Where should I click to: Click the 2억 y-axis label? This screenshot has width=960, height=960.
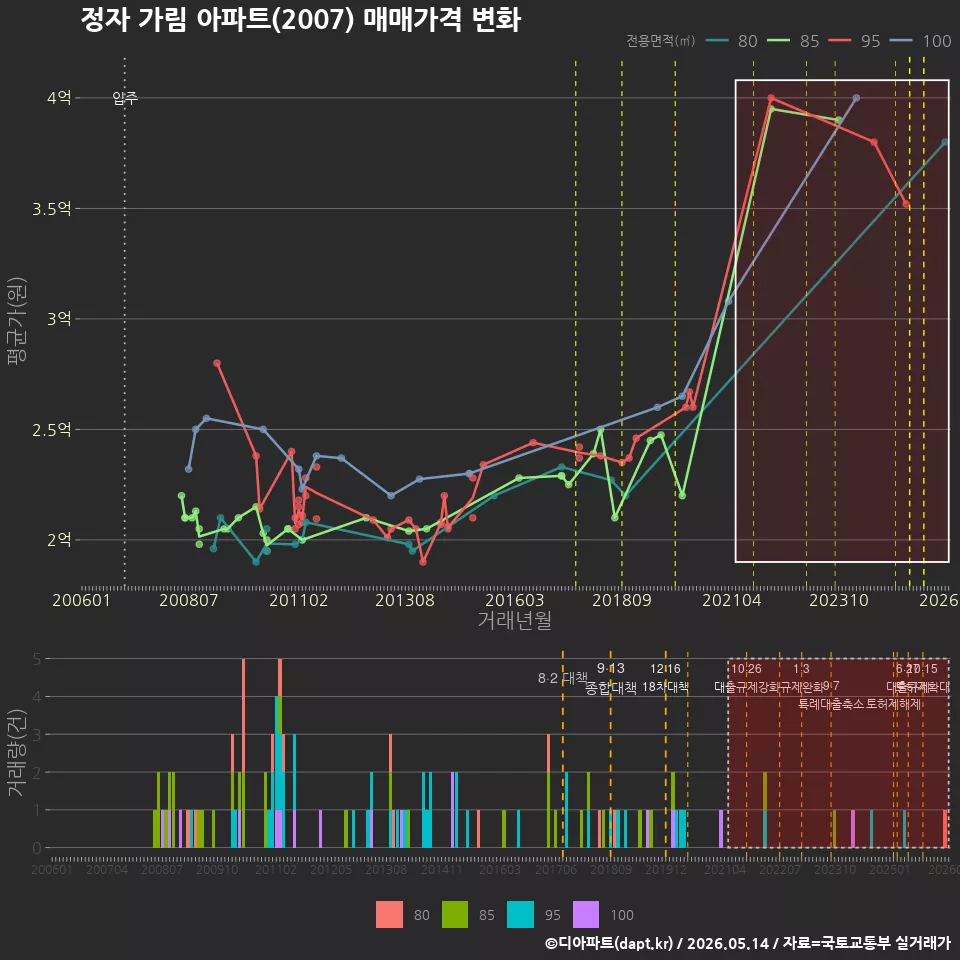59,540
